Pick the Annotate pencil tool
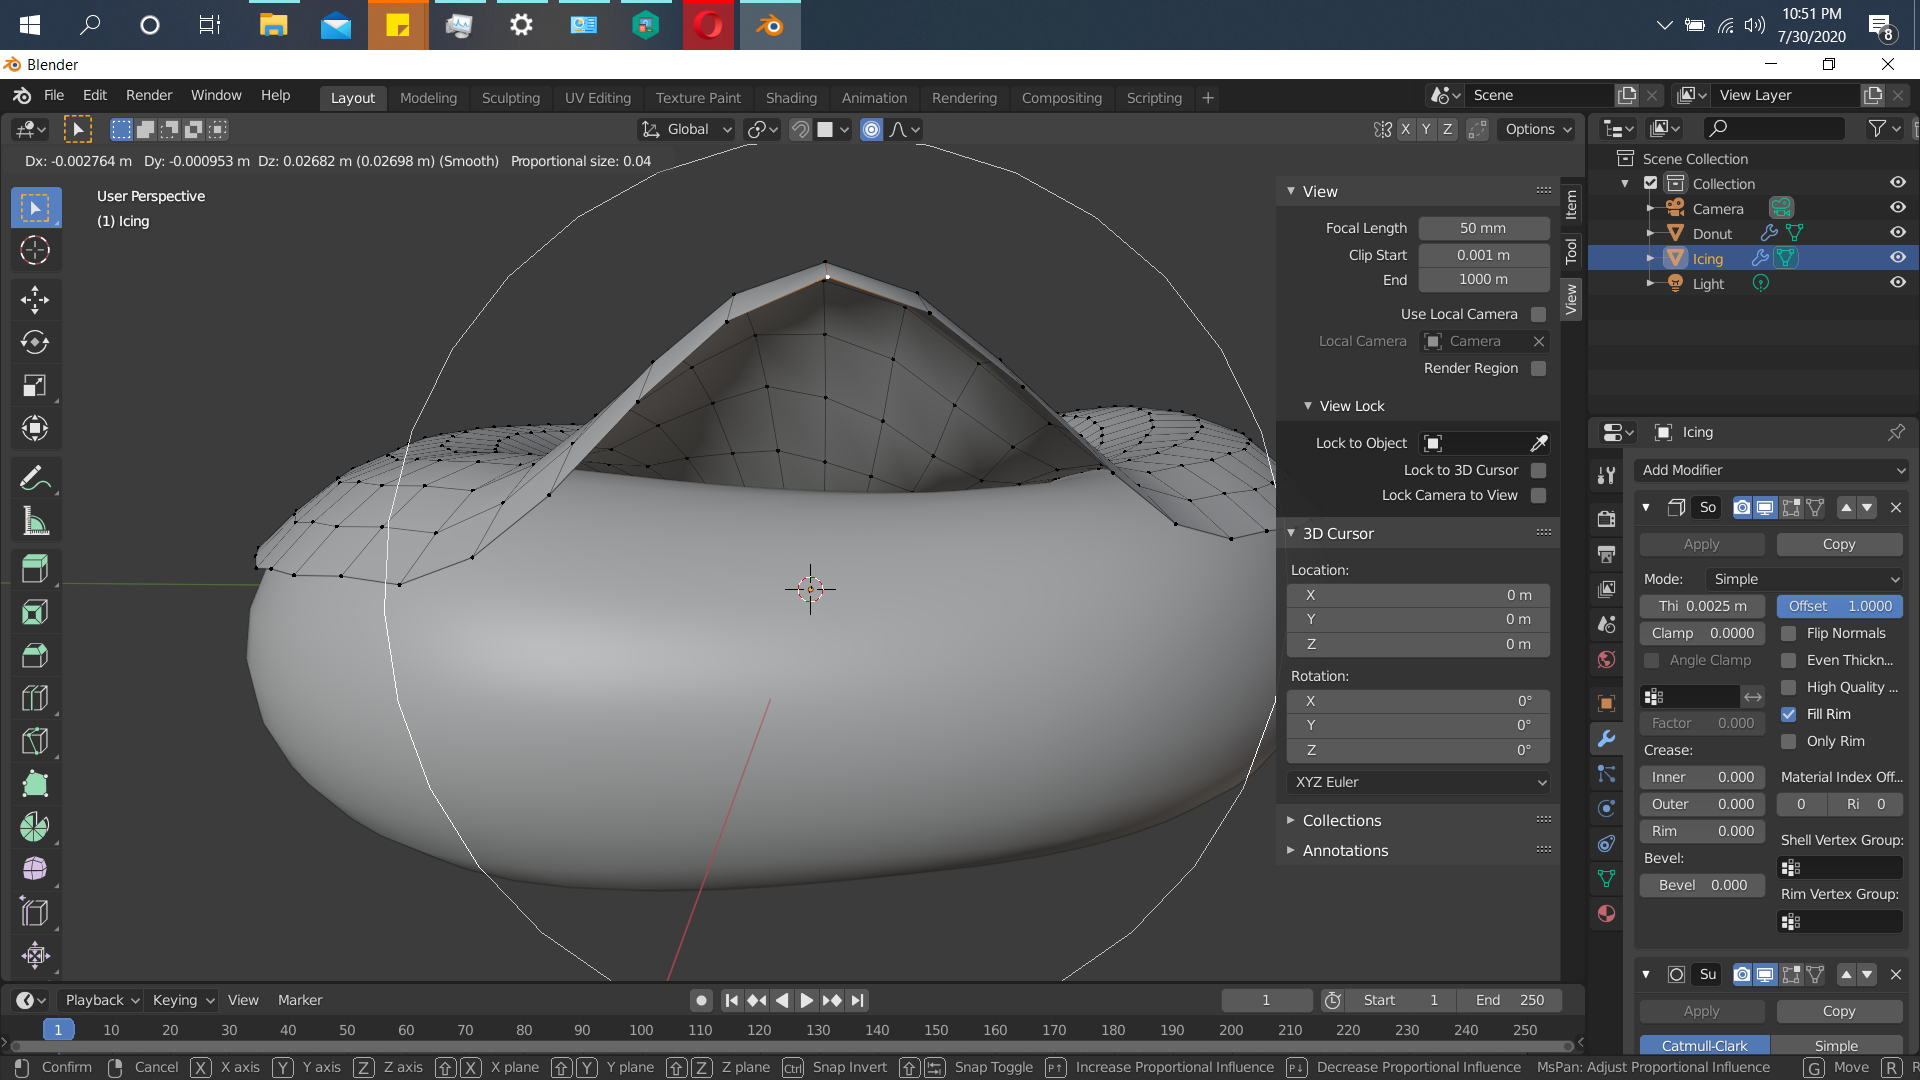 tap(35, 478)
